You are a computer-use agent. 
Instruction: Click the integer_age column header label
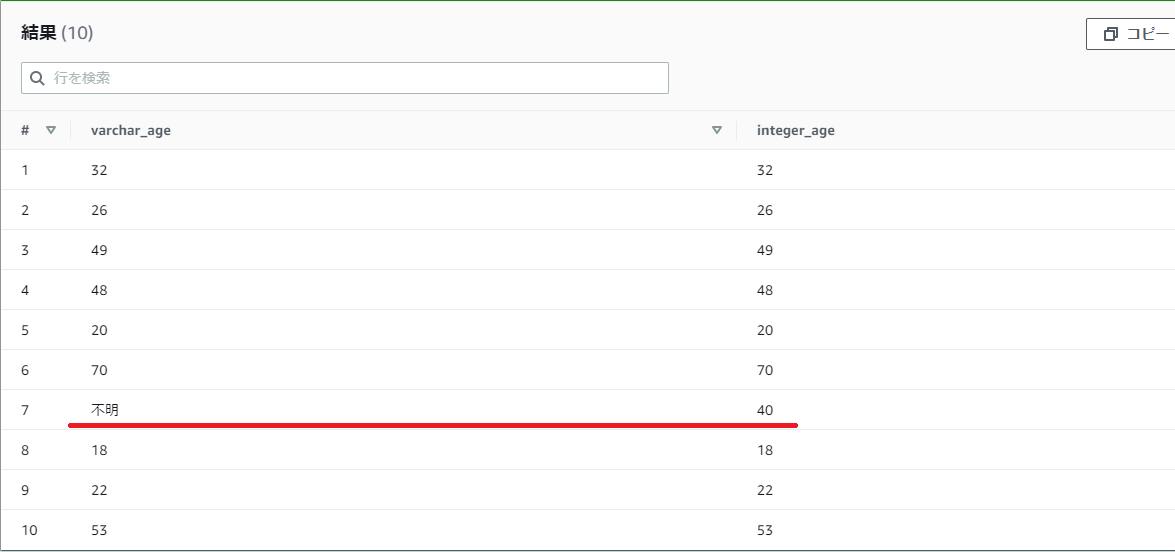click(795, 130)
